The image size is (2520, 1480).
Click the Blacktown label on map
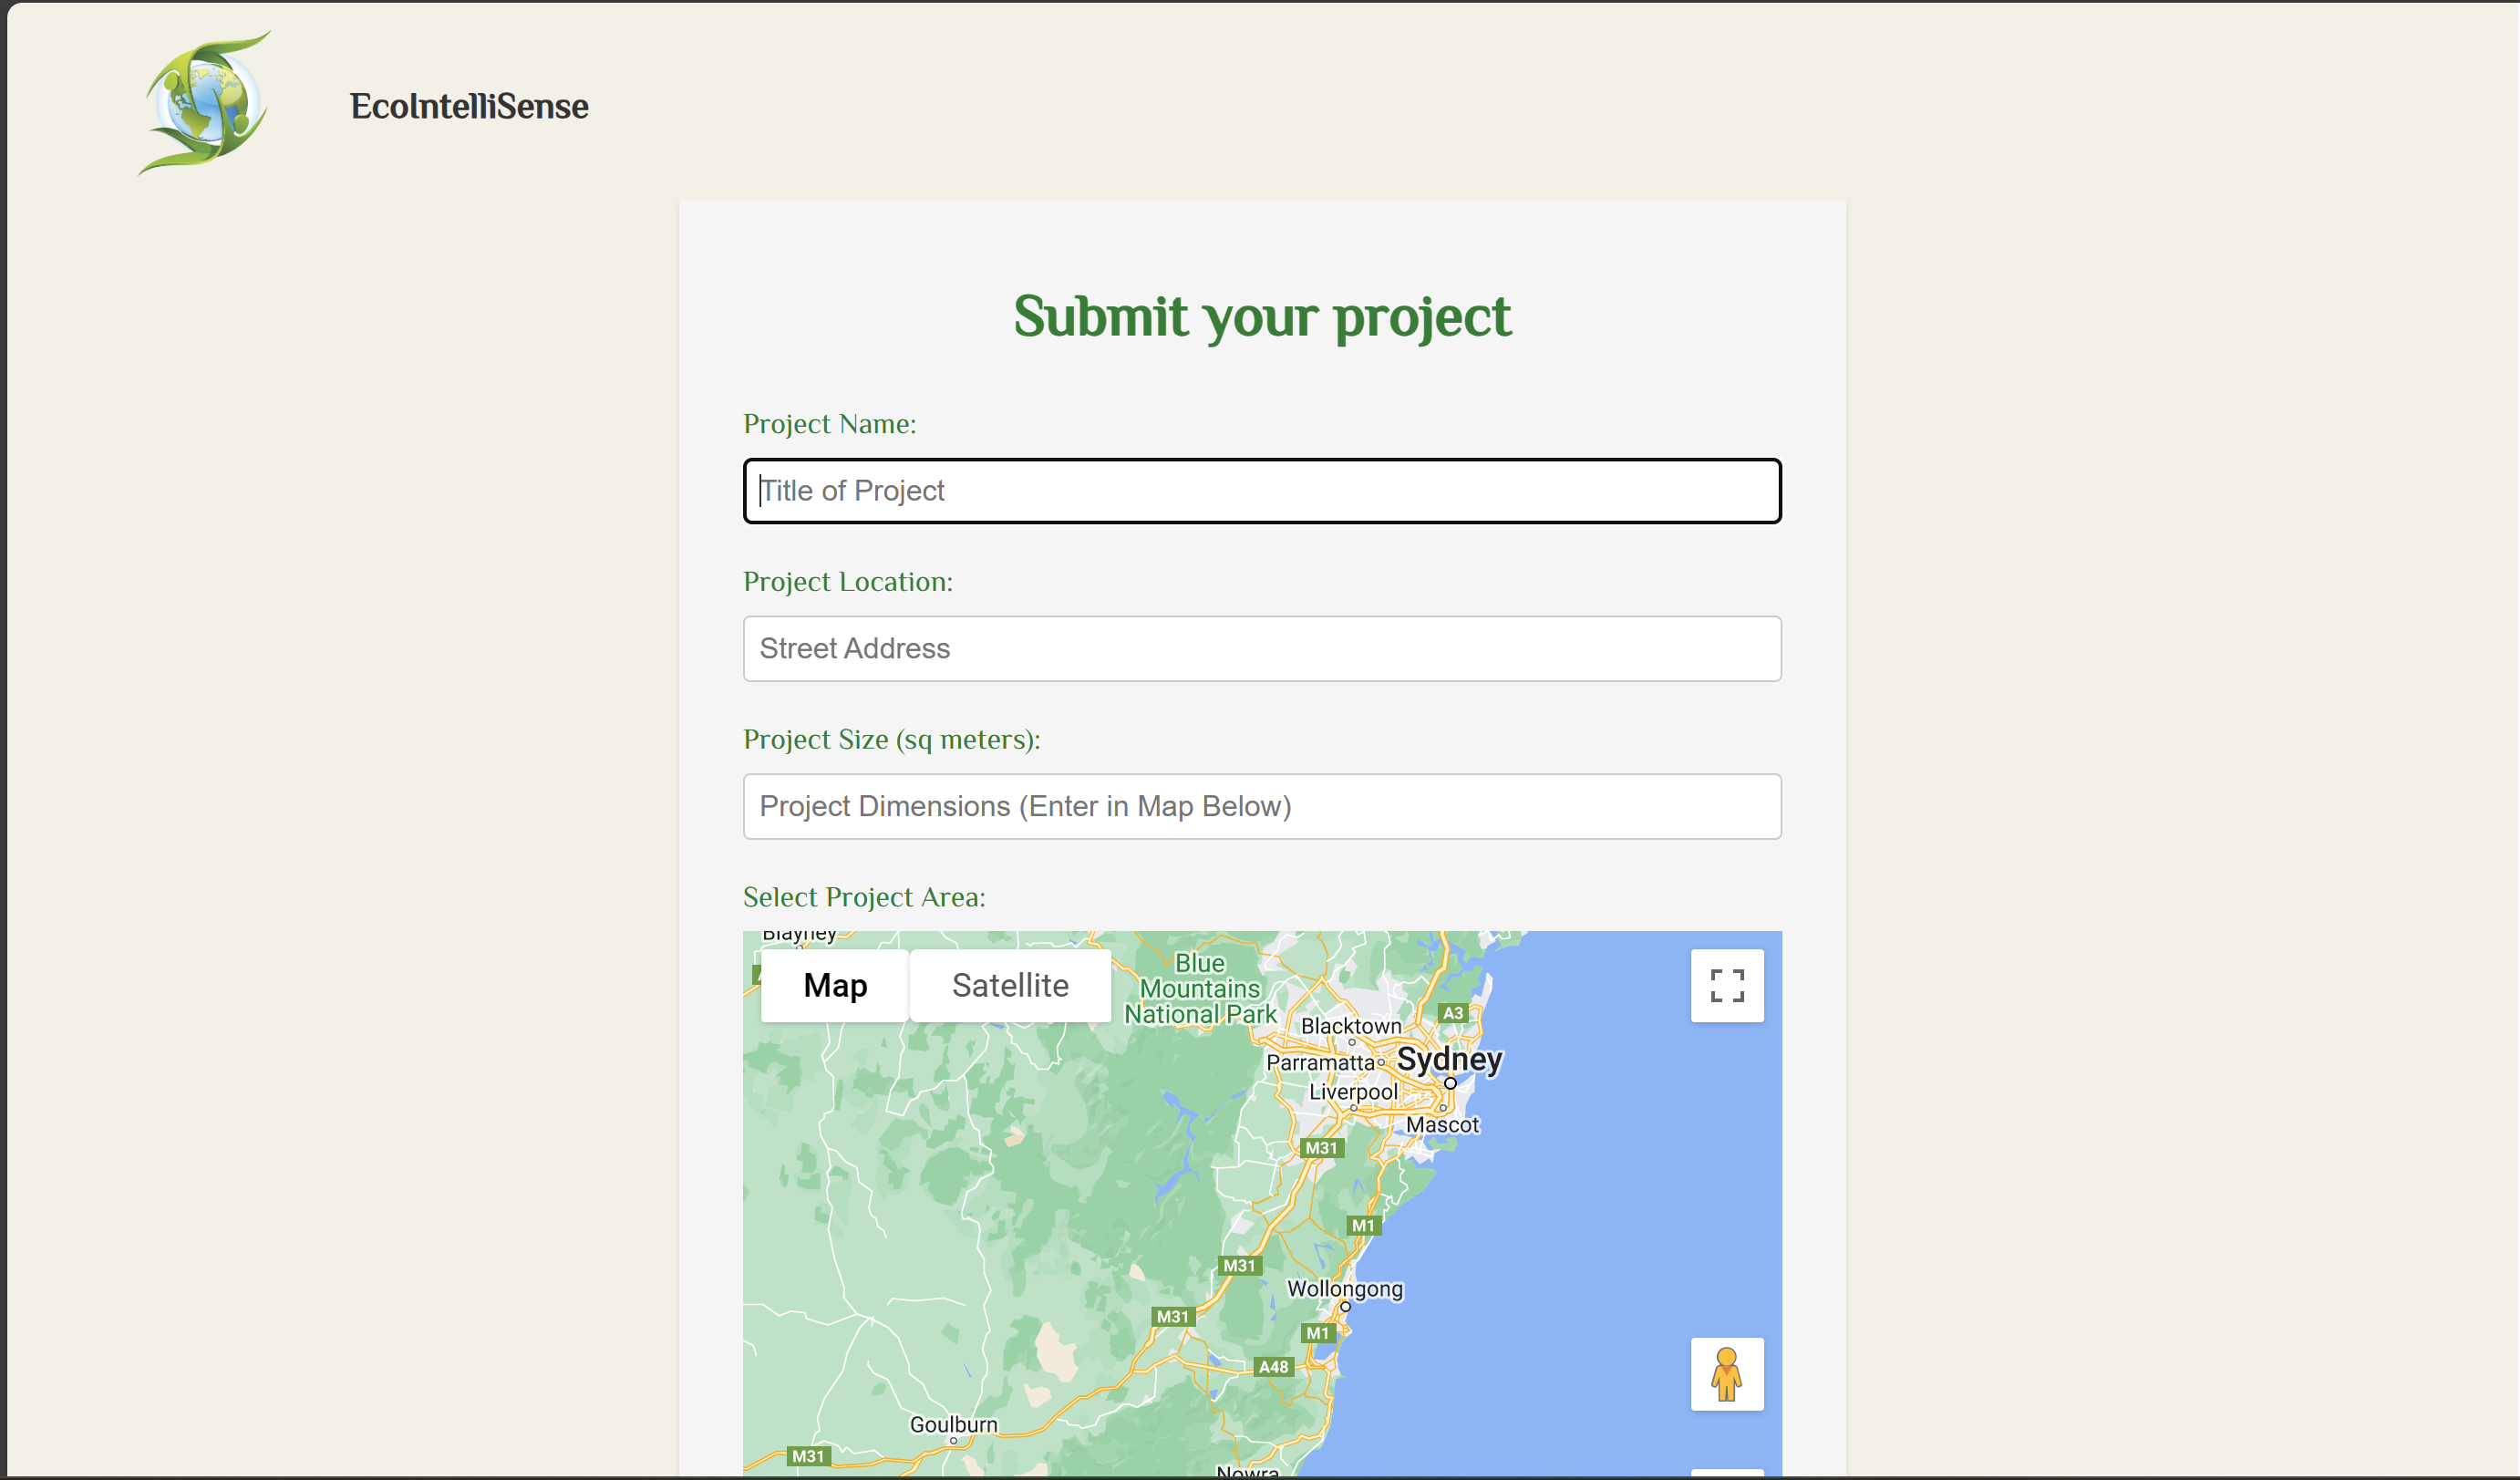pos(1350,1026)
